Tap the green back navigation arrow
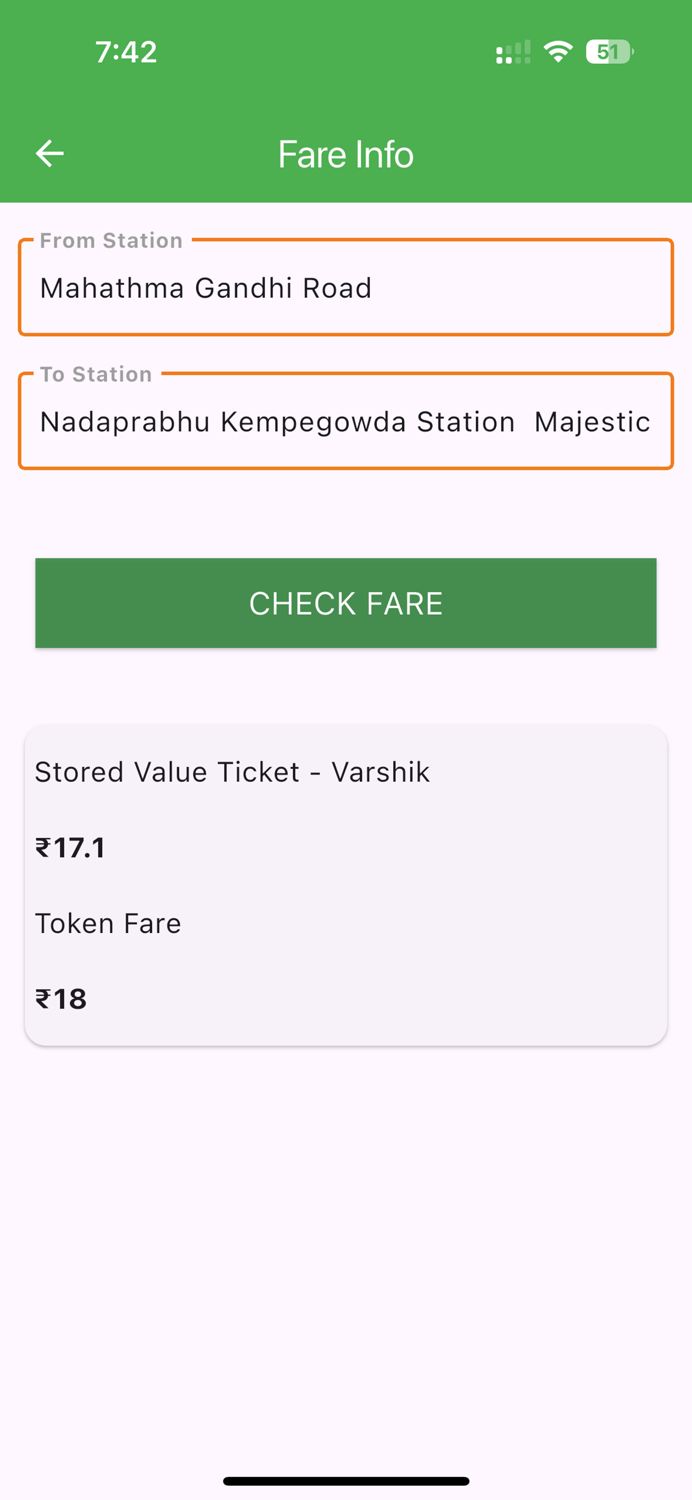Image resolution: width=692 pixels, height=1500 pixels. point(48,153)
